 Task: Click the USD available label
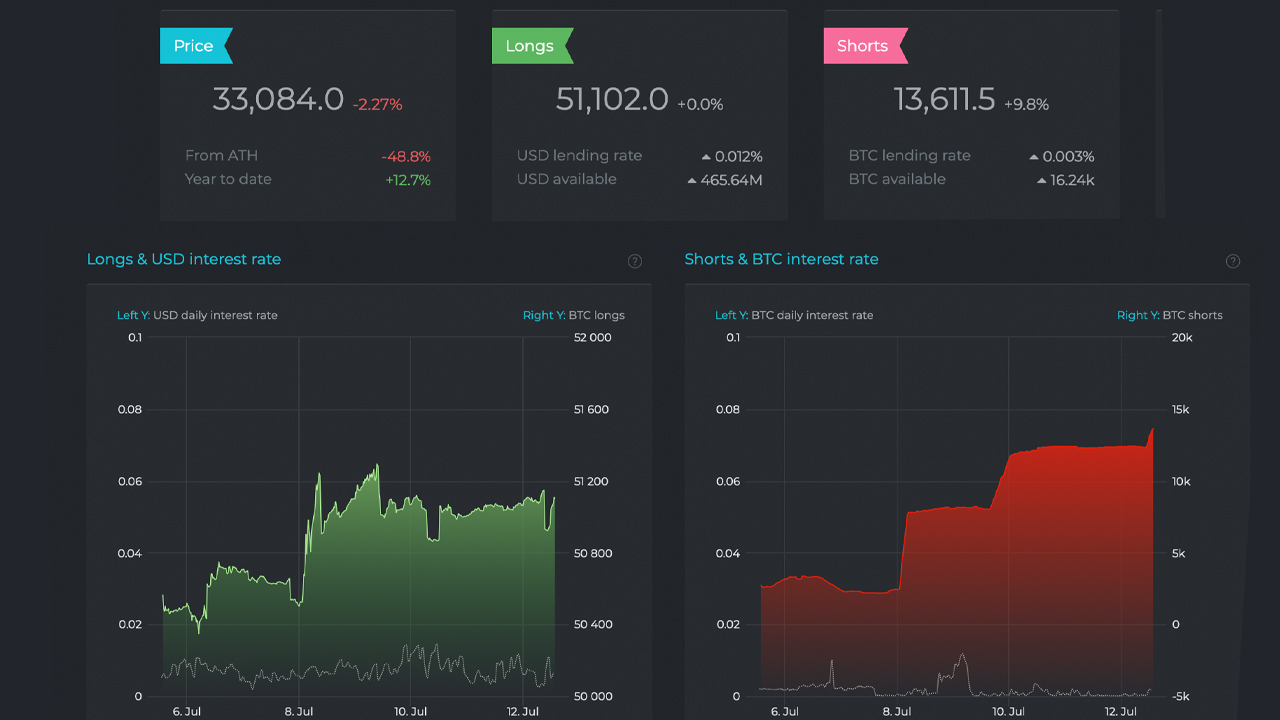tap(567, 179)
